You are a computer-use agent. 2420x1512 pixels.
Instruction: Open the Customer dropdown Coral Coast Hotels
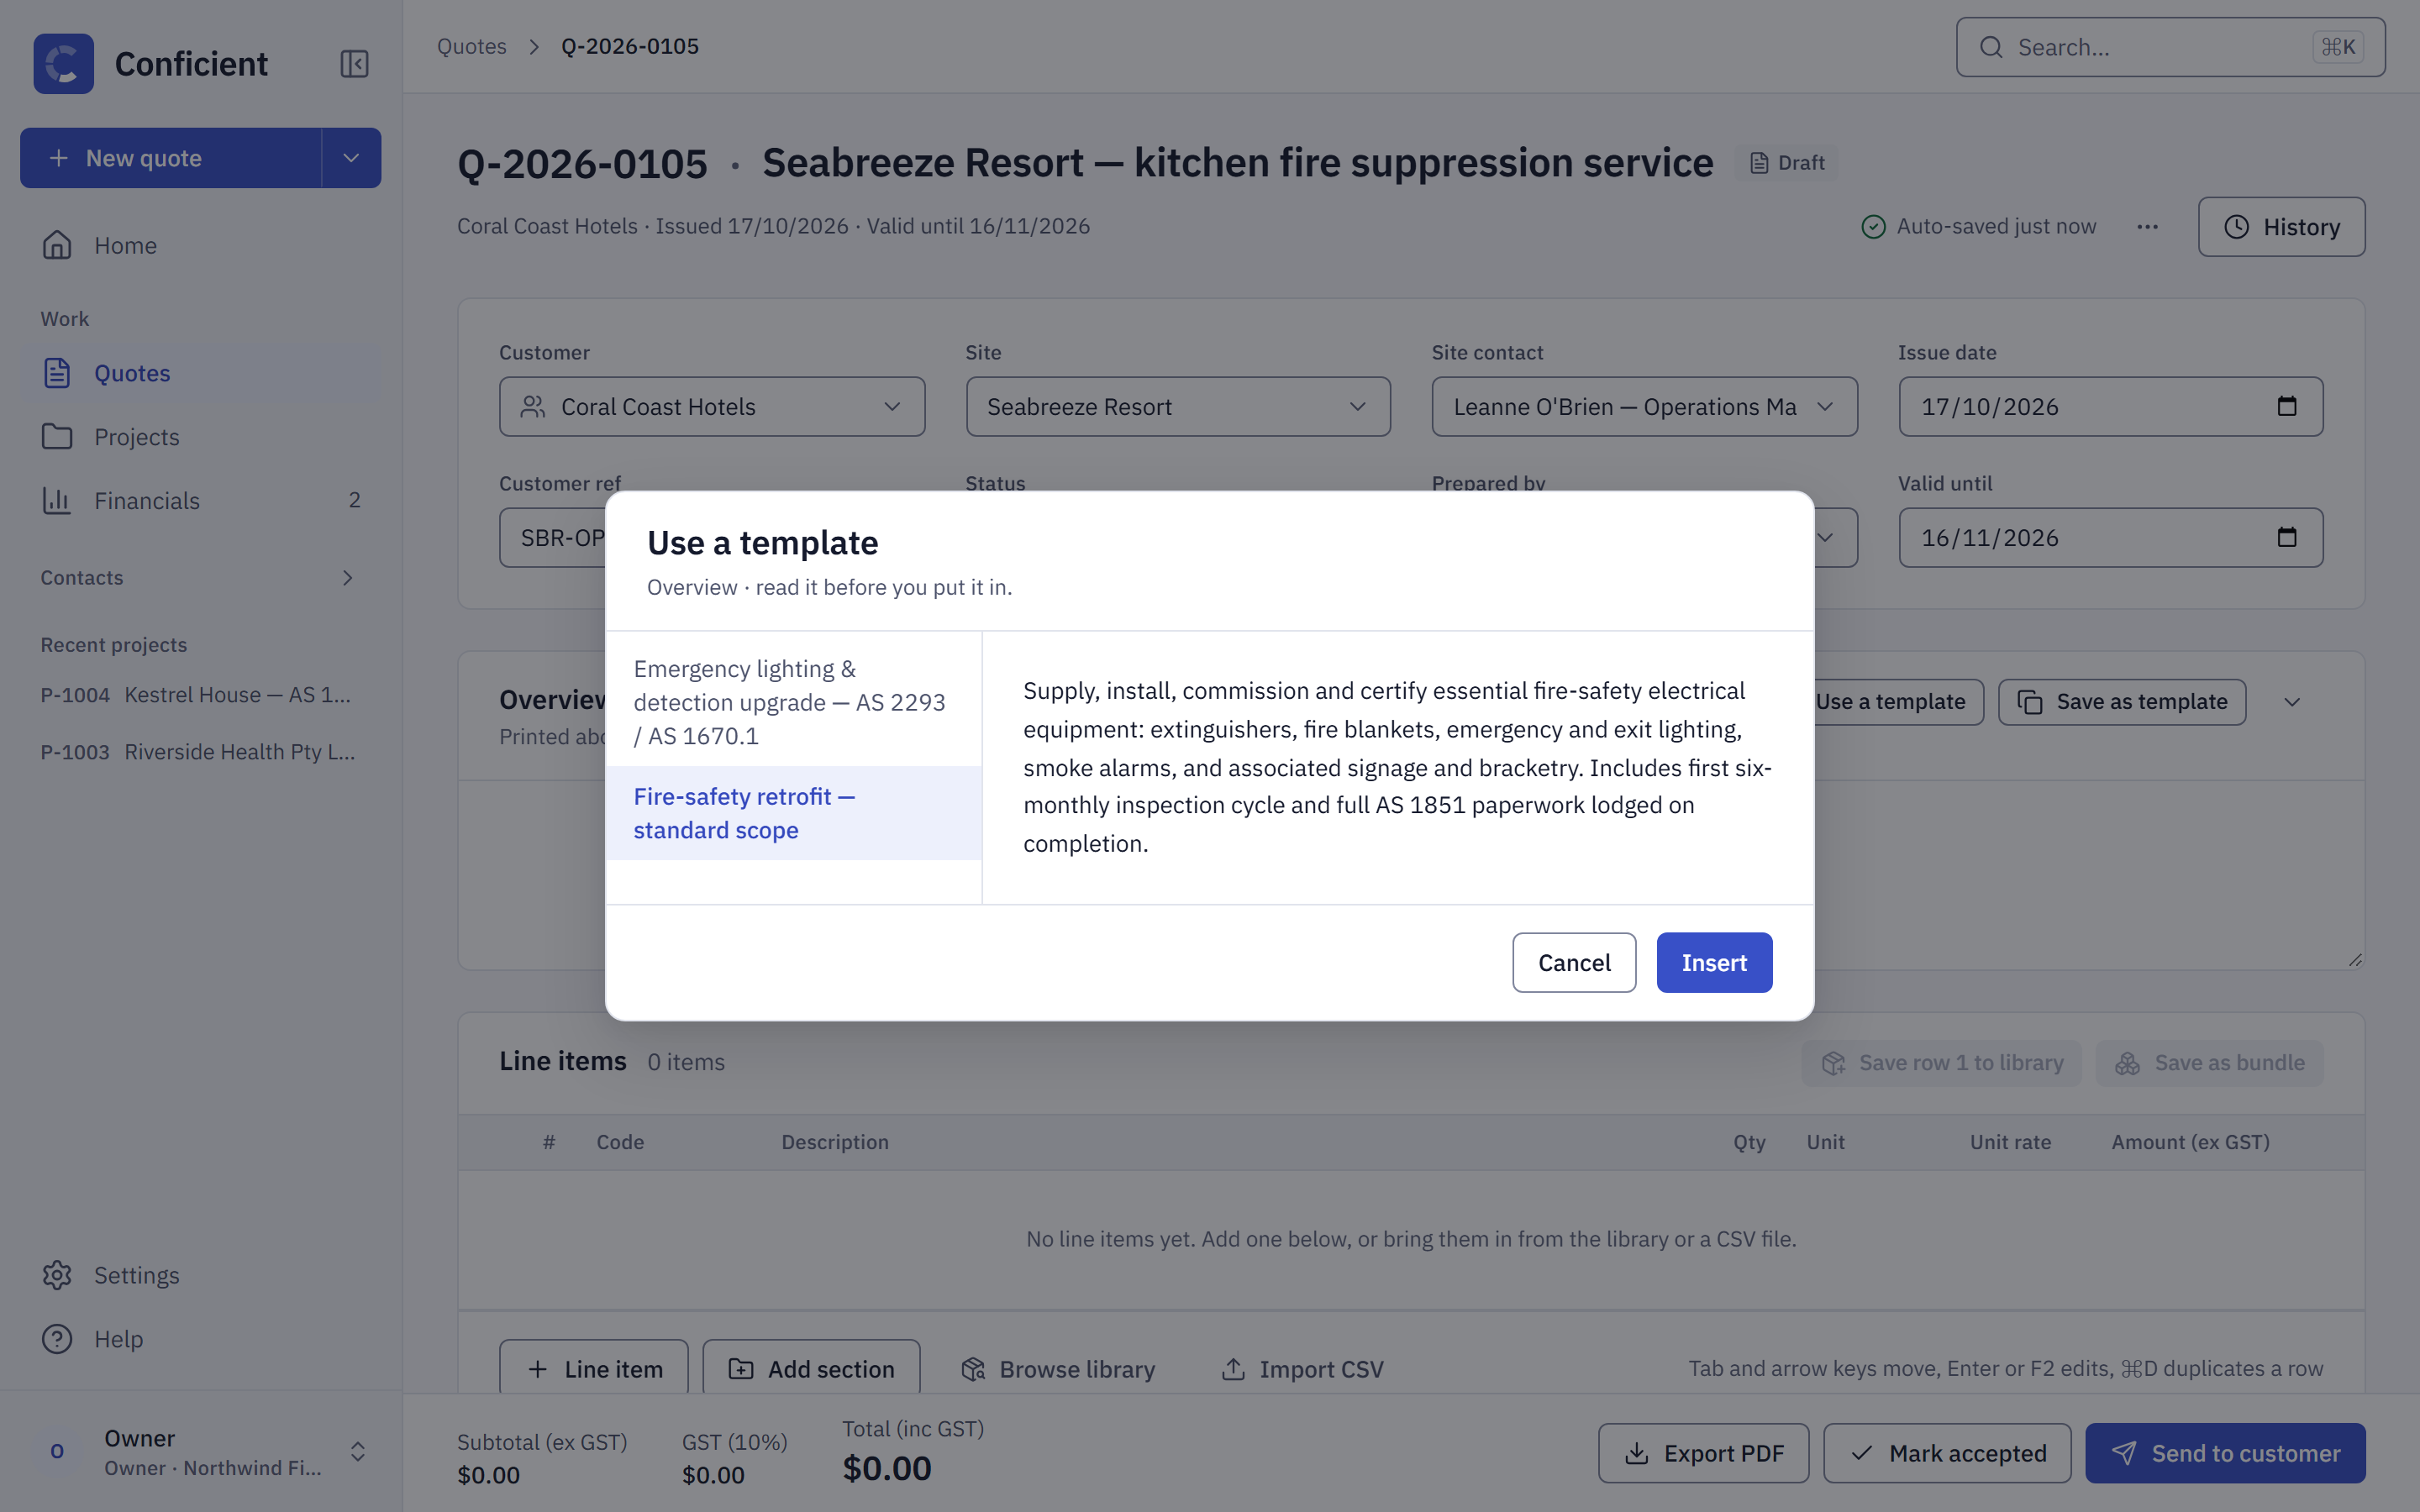pos(712,407)
